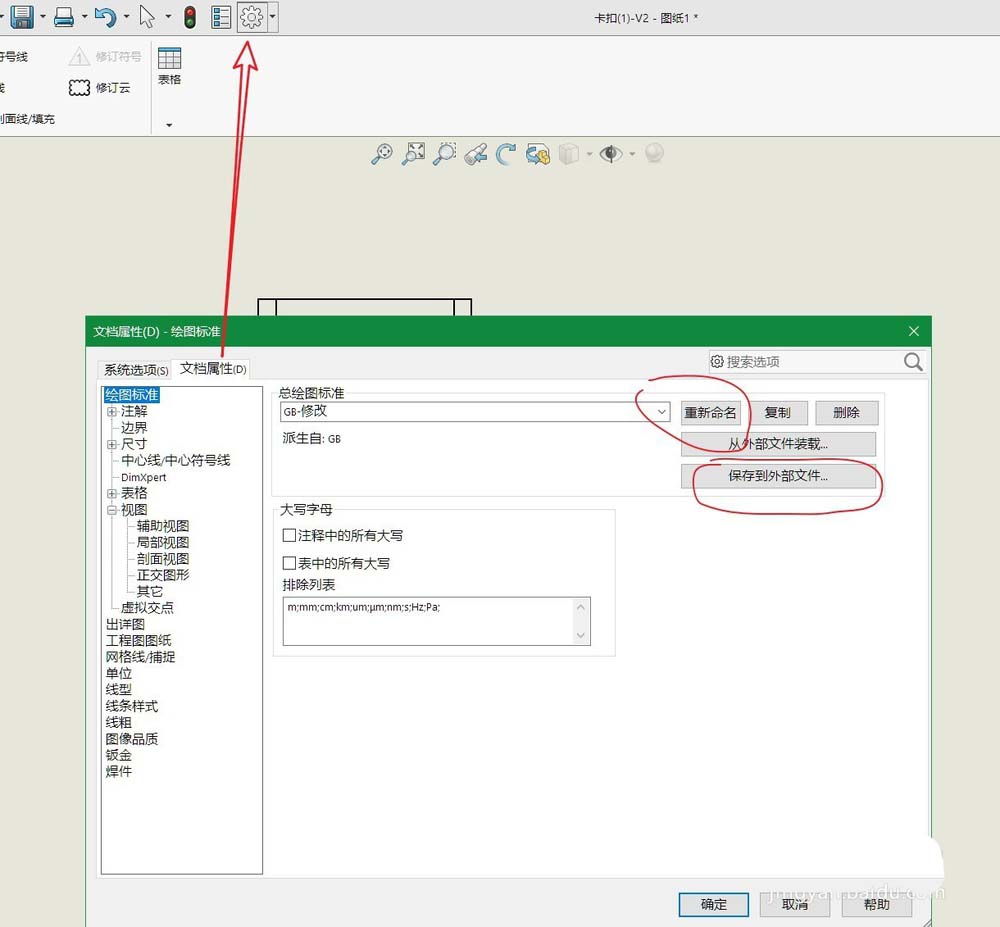
Task: Click the Save icon
Action: pos(22,16)
